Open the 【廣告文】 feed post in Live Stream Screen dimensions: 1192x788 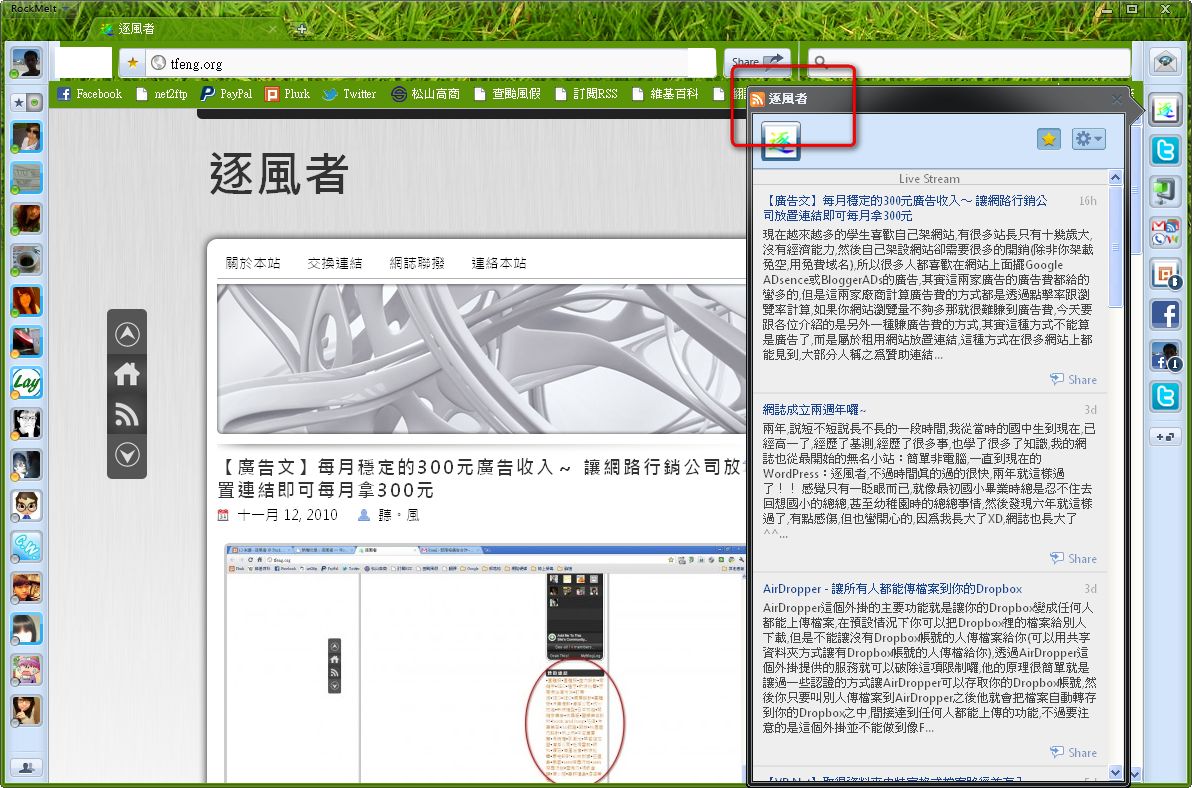[x=905, y=208]
